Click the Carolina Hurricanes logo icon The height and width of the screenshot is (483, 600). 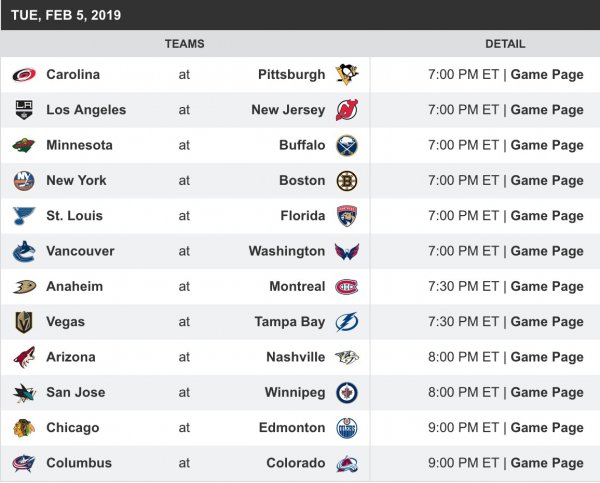pos(24,75)
